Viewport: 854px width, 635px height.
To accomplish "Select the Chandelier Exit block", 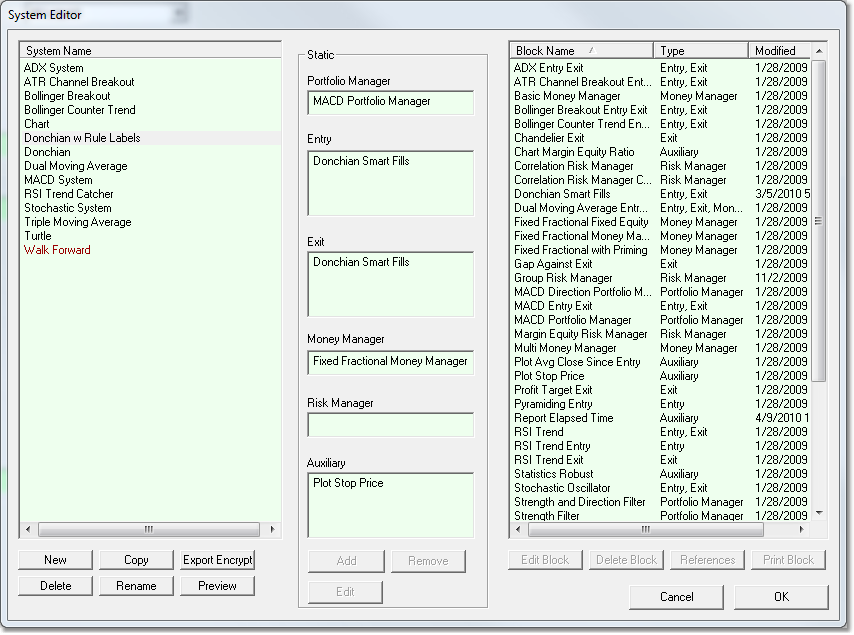I will pyautogui.click(x=549, y=138).
